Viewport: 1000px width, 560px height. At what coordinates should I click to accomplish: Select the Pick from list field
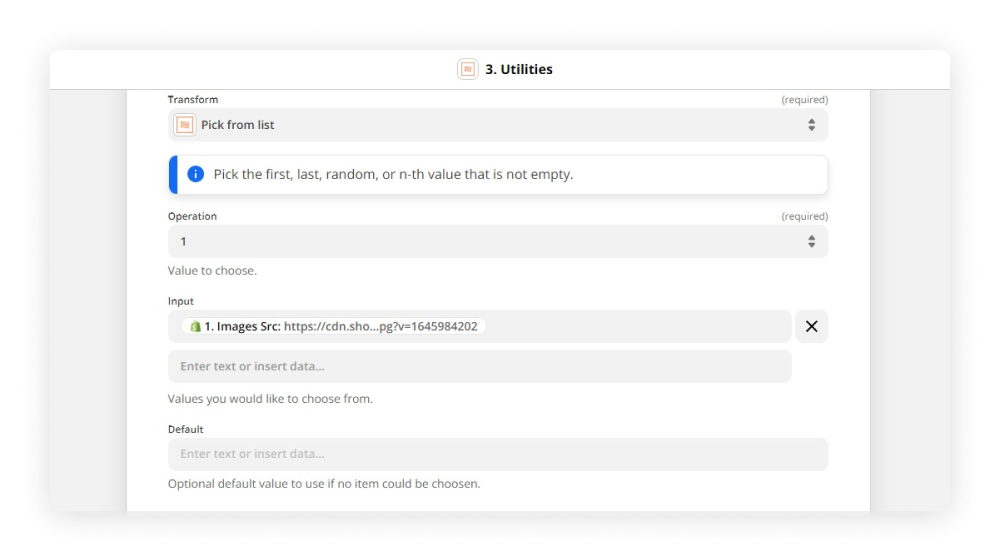pyautogui.click(x=498, y=125)
